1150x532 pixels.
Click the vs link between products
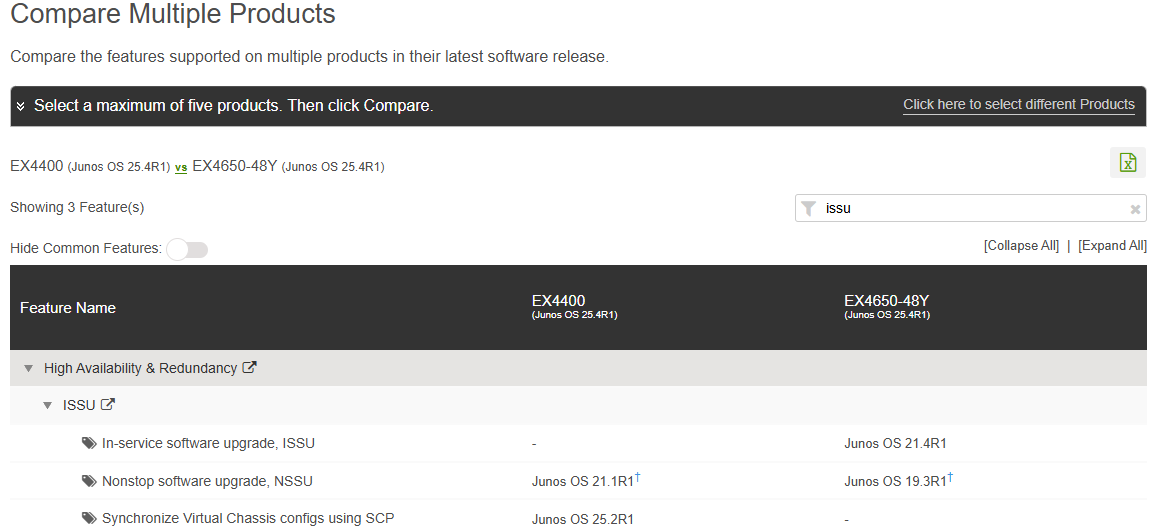pyautogui.click(x=181, y=167)
